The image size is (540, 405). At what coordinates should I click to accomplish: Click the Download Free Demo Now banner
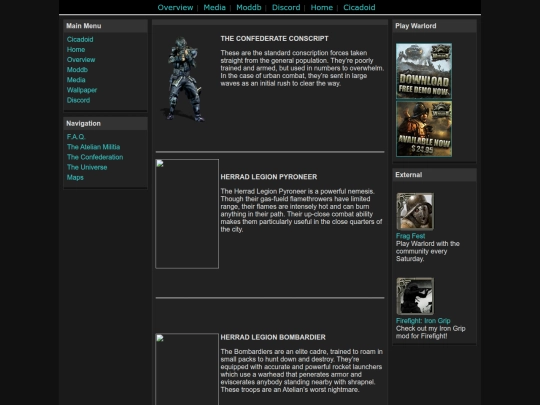(424, 71)
